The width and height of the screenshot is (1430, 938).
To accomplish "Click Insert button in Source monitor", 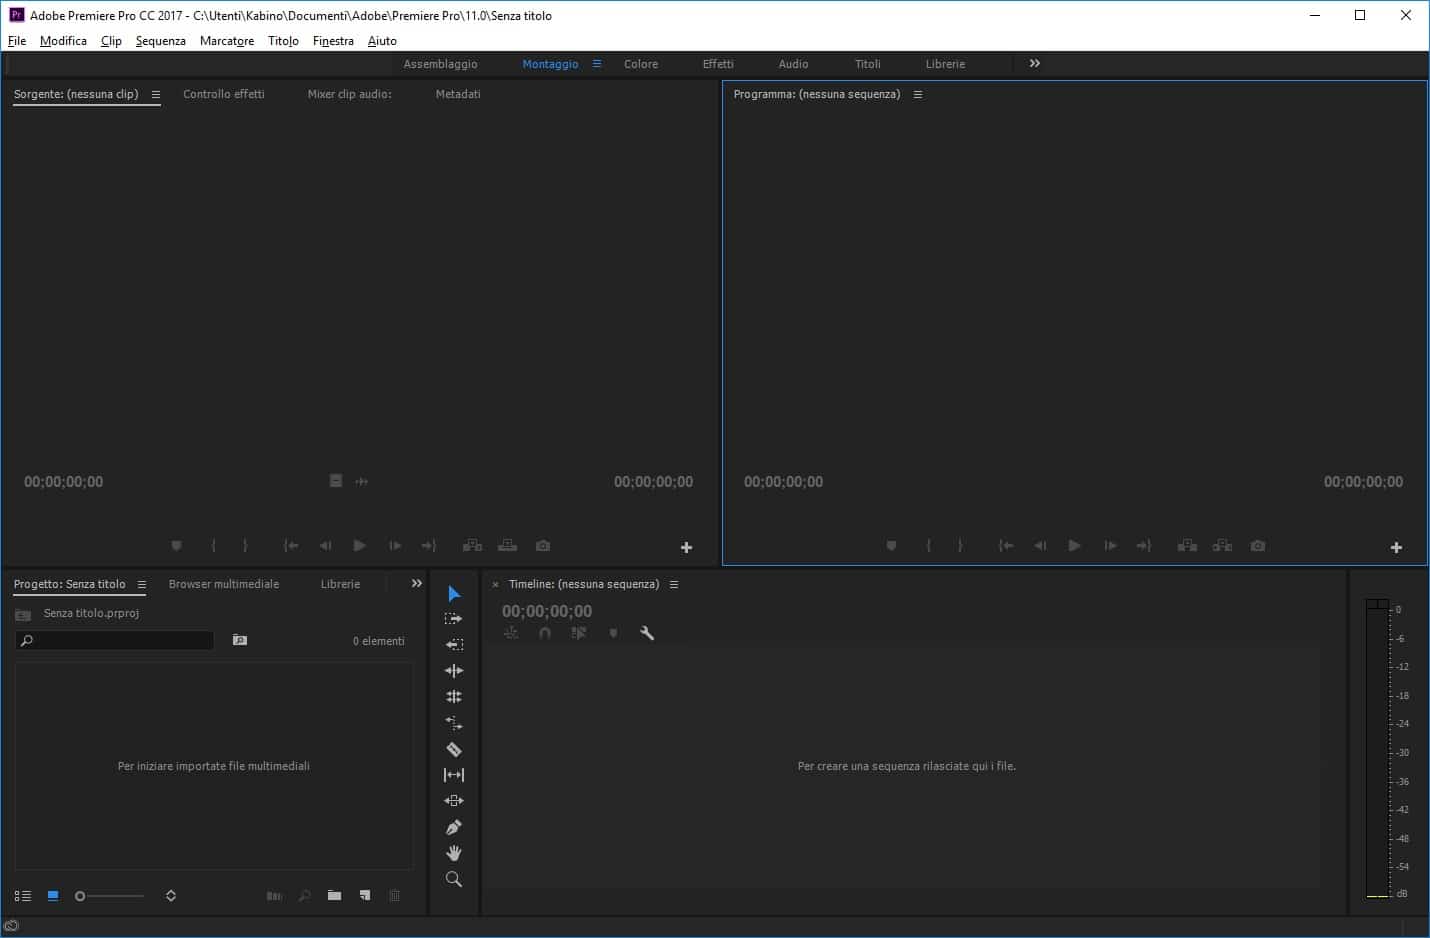I will (x=473, y=546).
